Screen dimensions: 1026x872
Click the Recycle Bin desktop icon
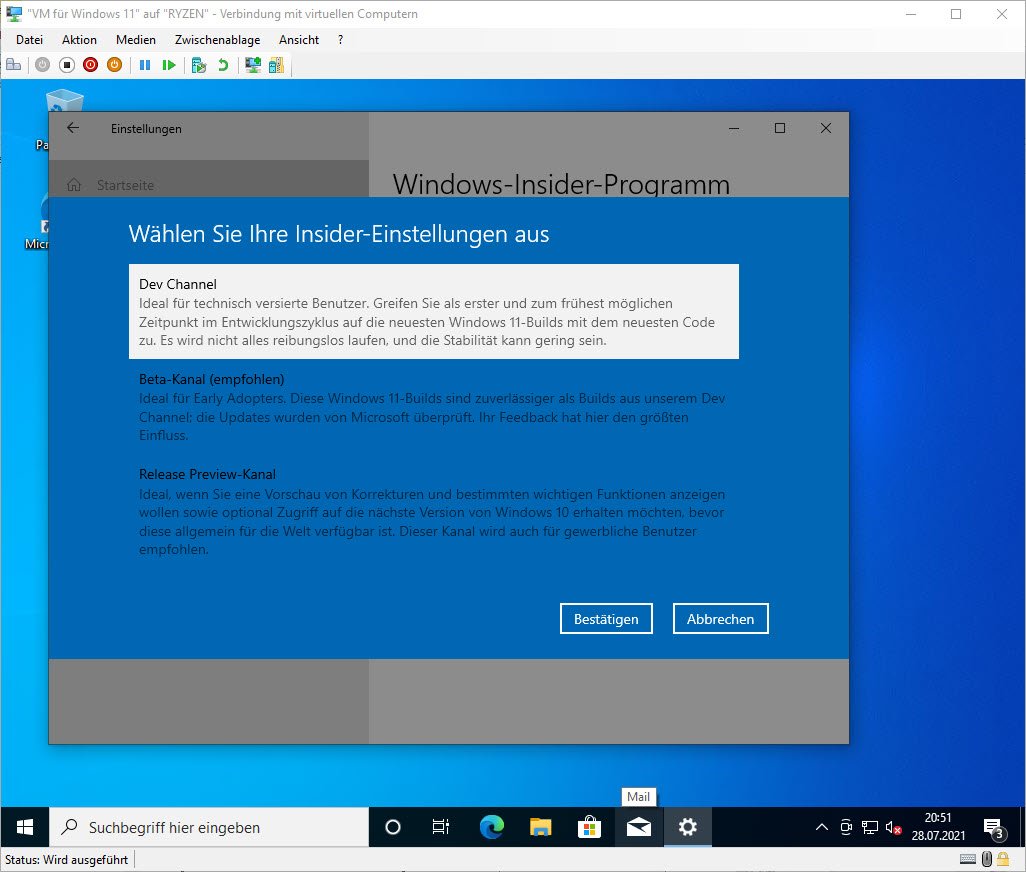pos(64,101)
